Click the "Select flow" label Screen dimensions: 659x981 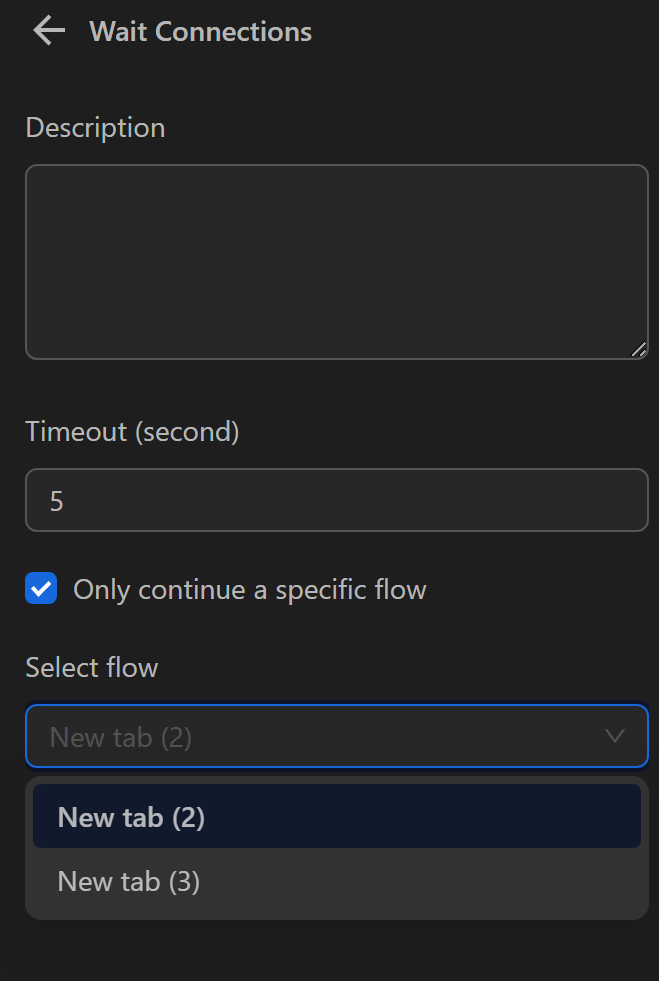coord(91,667)
